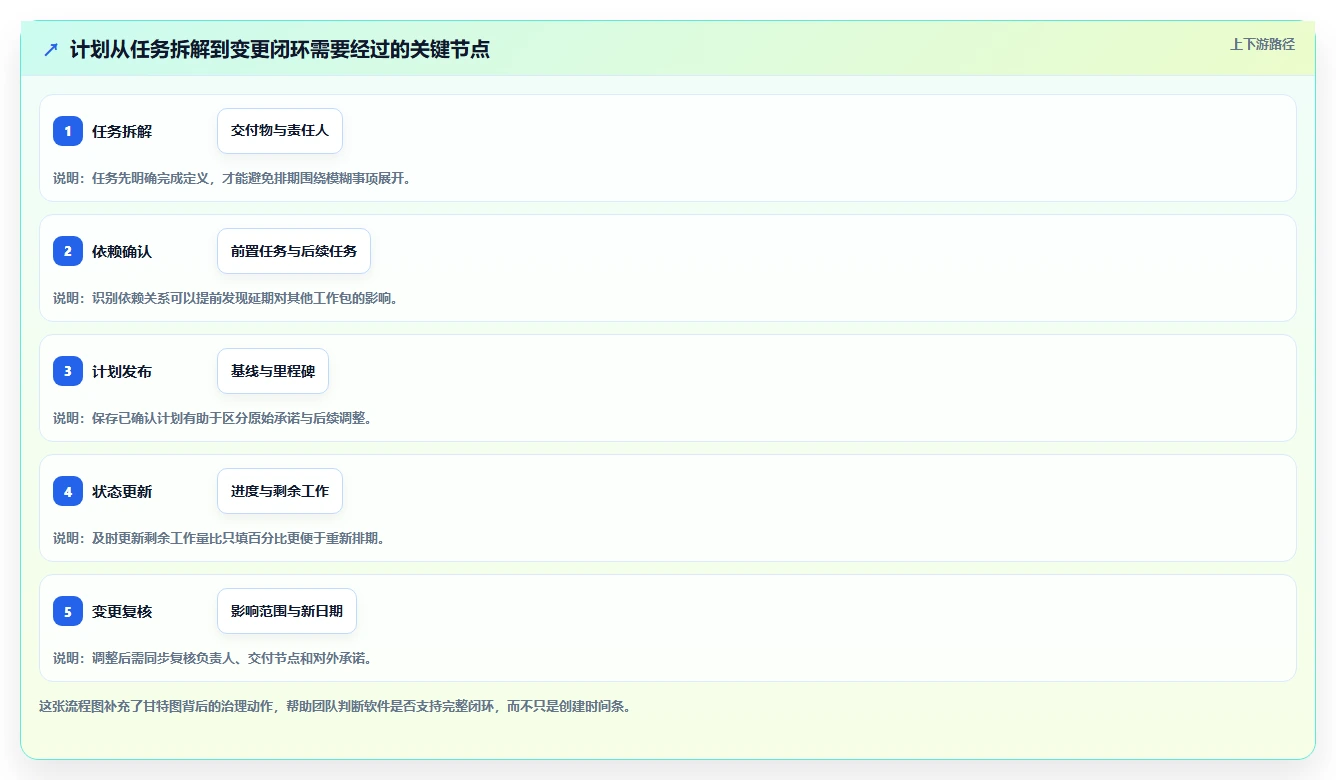Screen dimensions: 1336x780
Task: Click the arrow icon beside the flowchart title
Action: 51,49
